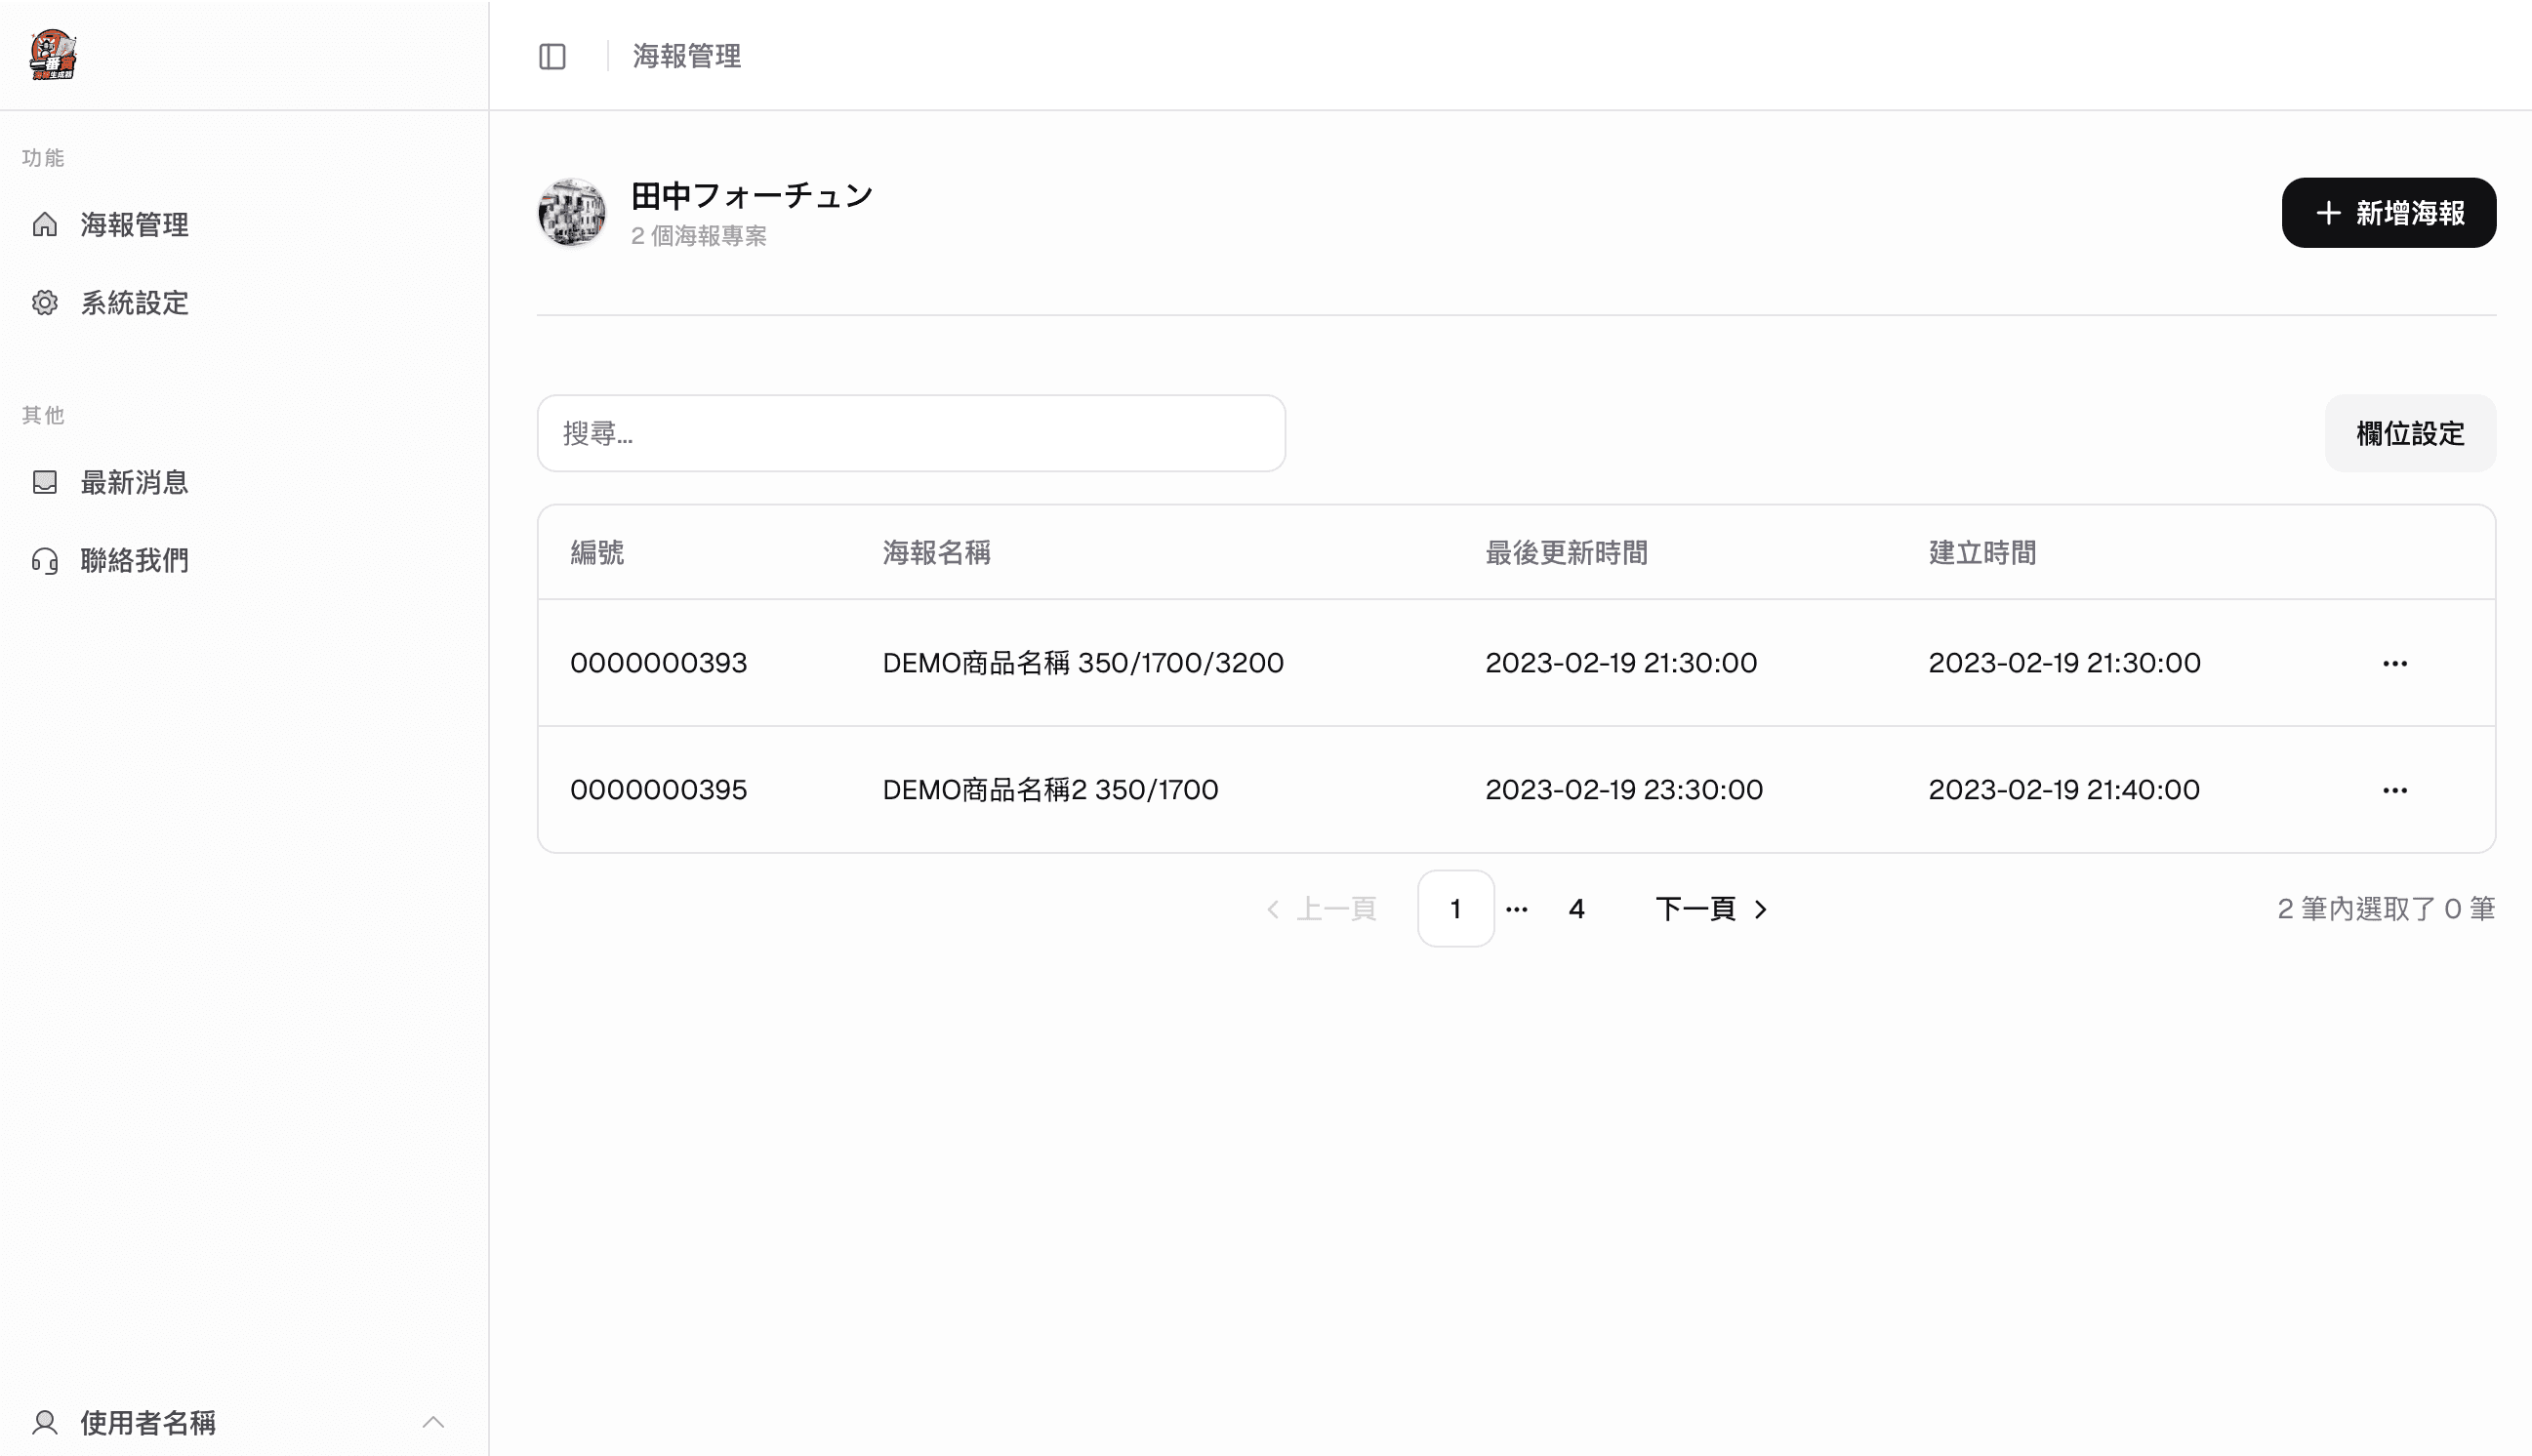The height and width of the screenshot is (1456, 2532).
Task: Click the 2 筆內選取了 0 筆 status
Action: [x=2386, y=908]
